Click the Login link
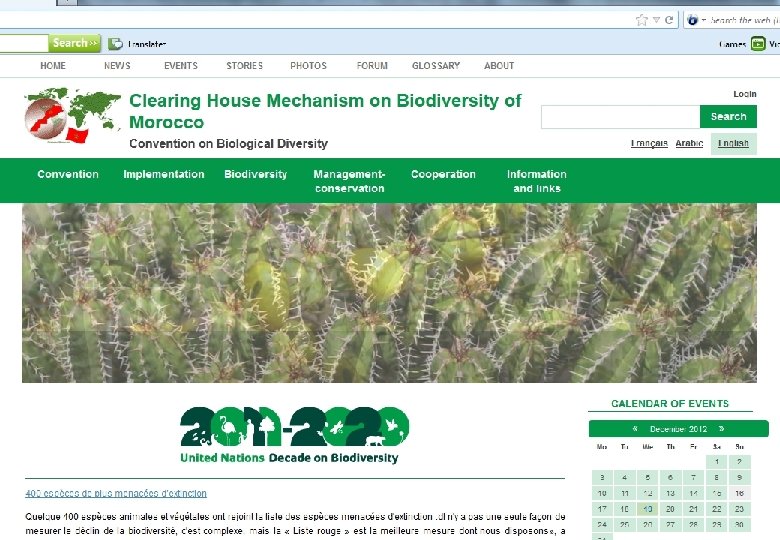The width and height of the screenshot is (780, 540). coord(745,94)
